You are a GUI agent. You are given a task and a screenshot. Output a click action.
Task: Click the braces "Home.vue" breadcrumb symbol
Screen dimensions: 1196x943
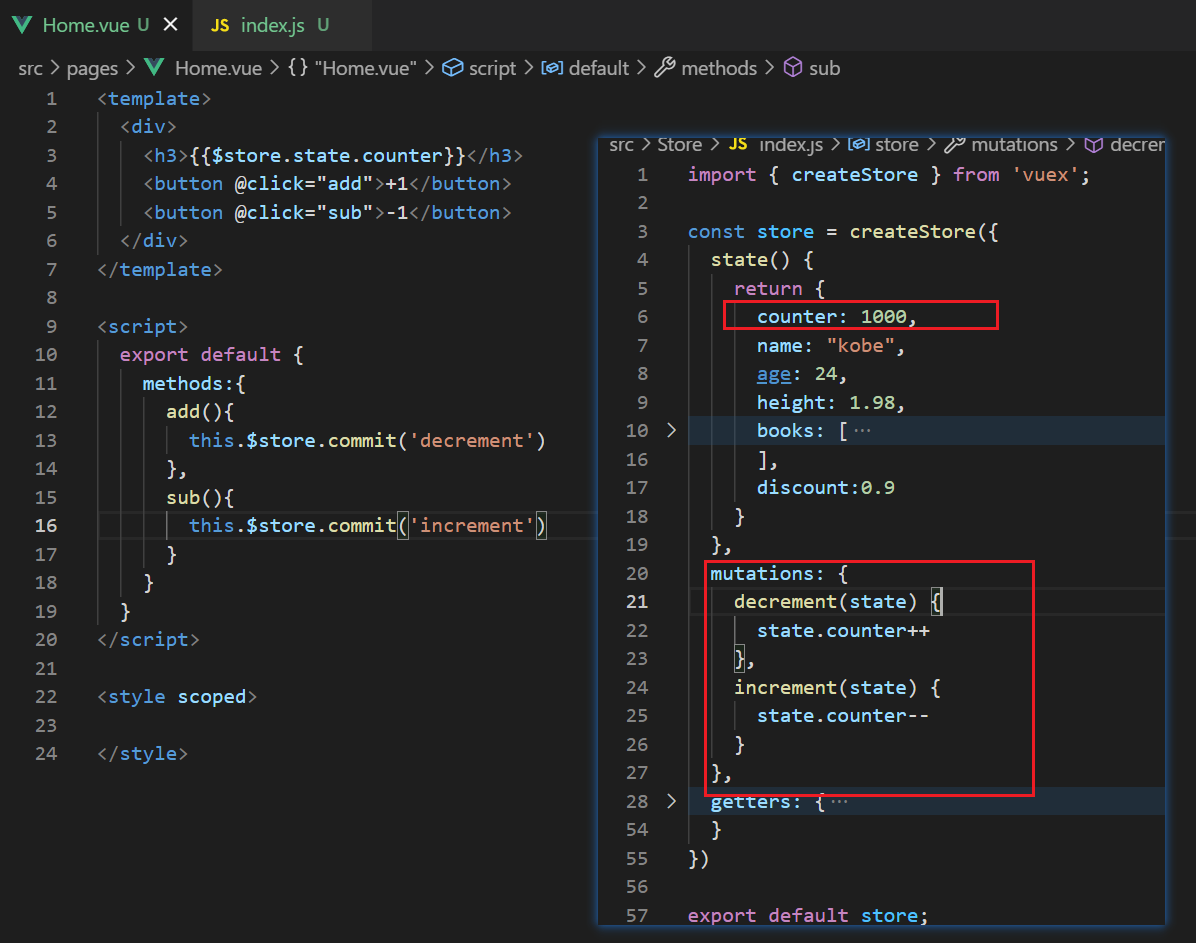click(x=352, y=69)
